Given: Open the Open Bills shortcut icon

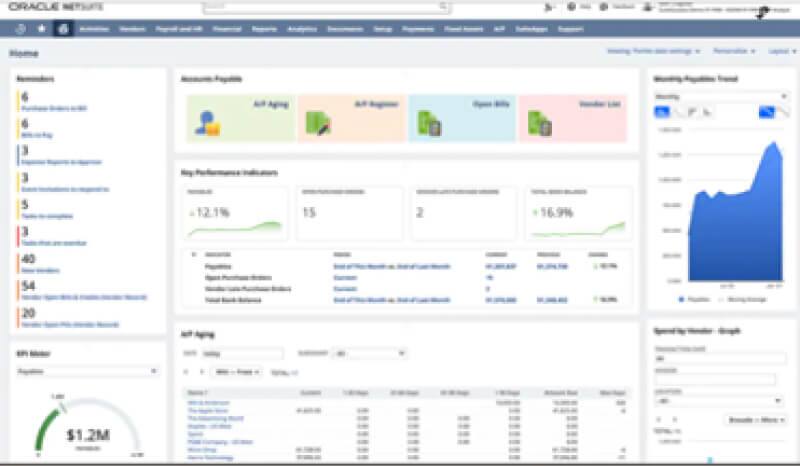Looking at the screenshot, I should point(429,124).
